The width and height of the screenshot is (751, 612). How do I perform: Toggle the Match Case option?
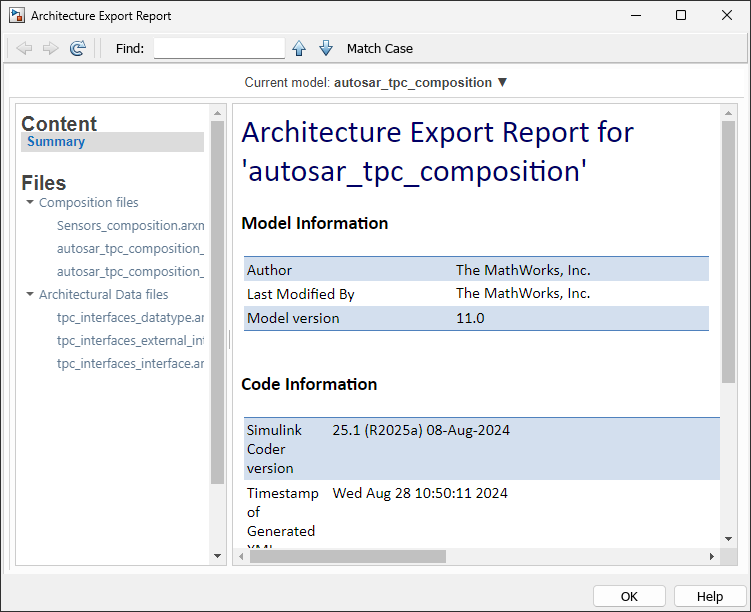pyautogui.click(x=379, y=48)
